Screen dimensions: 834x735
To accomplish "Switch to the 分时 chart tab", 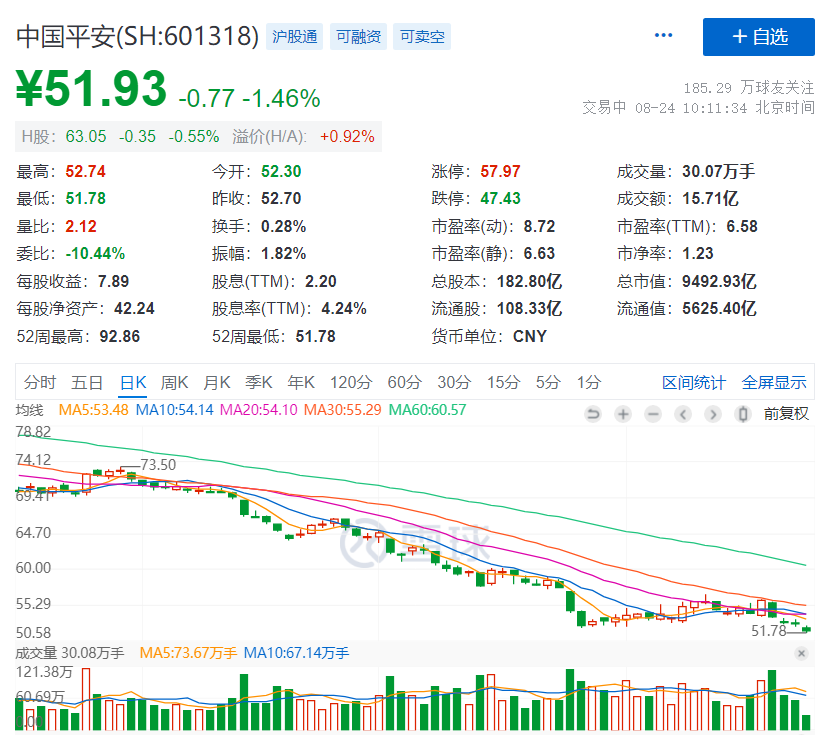I will [40, 382].
